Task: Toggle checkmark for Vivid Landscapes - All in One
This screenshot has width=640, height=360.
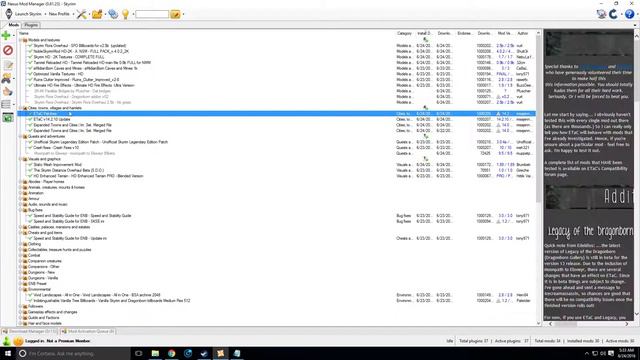Action: click(x=30, y=295)
